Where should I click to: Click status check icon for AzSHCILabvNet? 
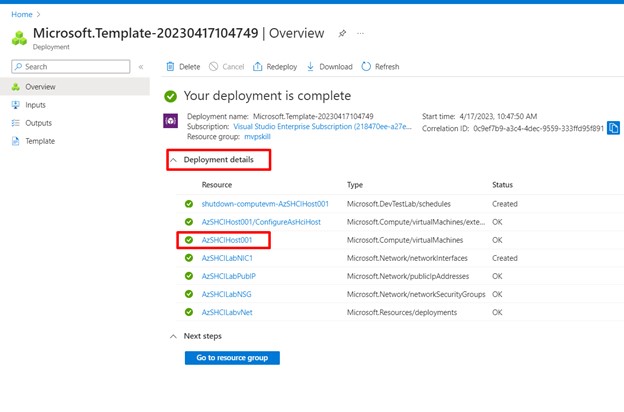[189, 312]
